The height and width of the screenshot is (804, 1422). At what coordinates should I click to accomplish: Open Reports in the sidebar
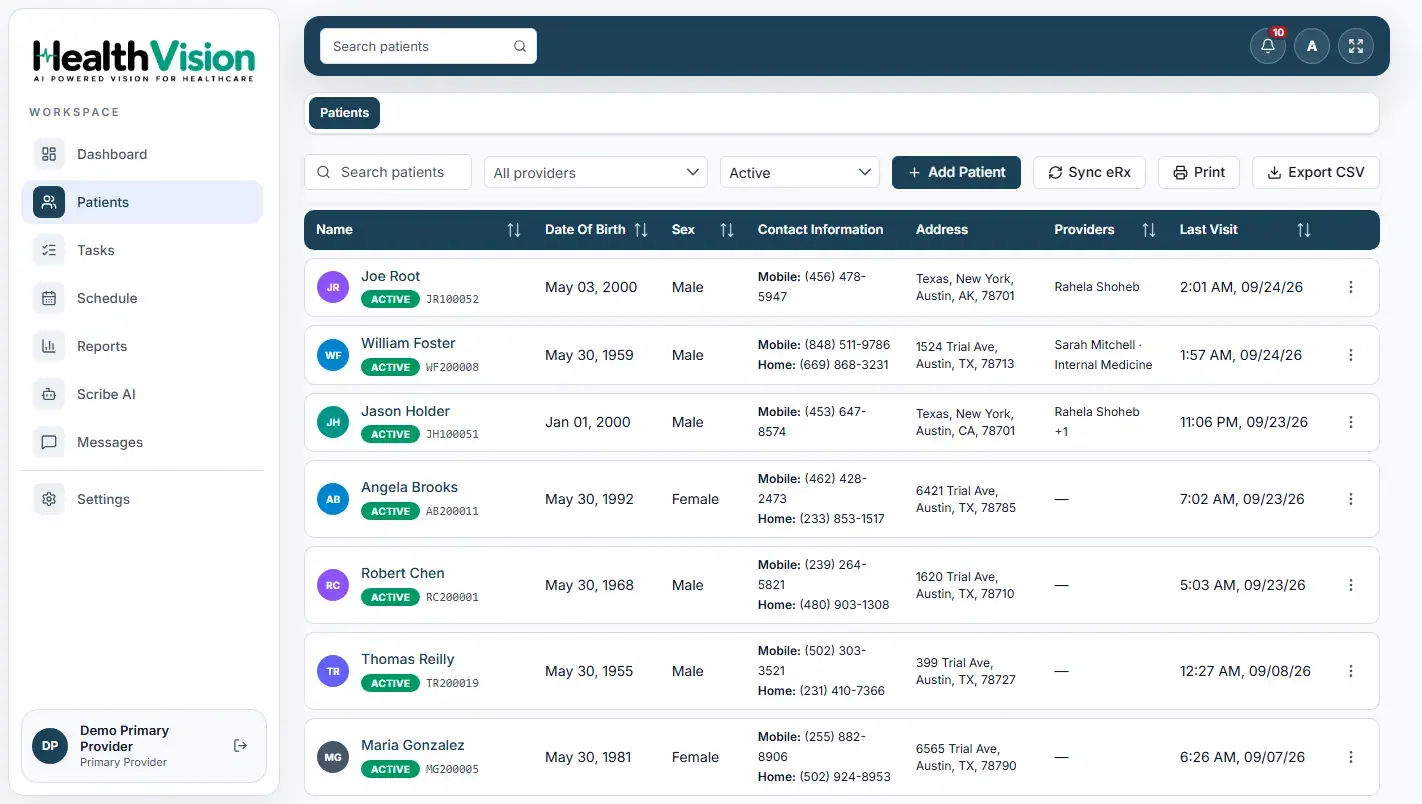tap(142, 346)
